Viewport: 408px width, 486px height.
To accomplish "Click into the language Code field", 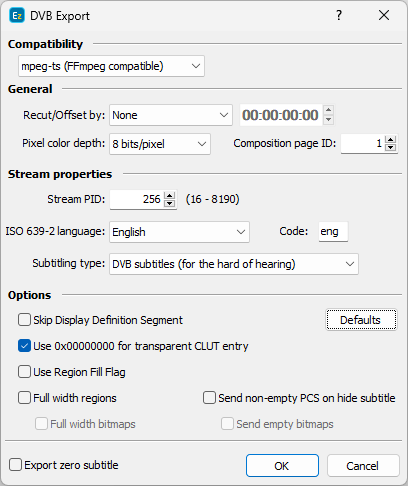I will tap(333, 231).
